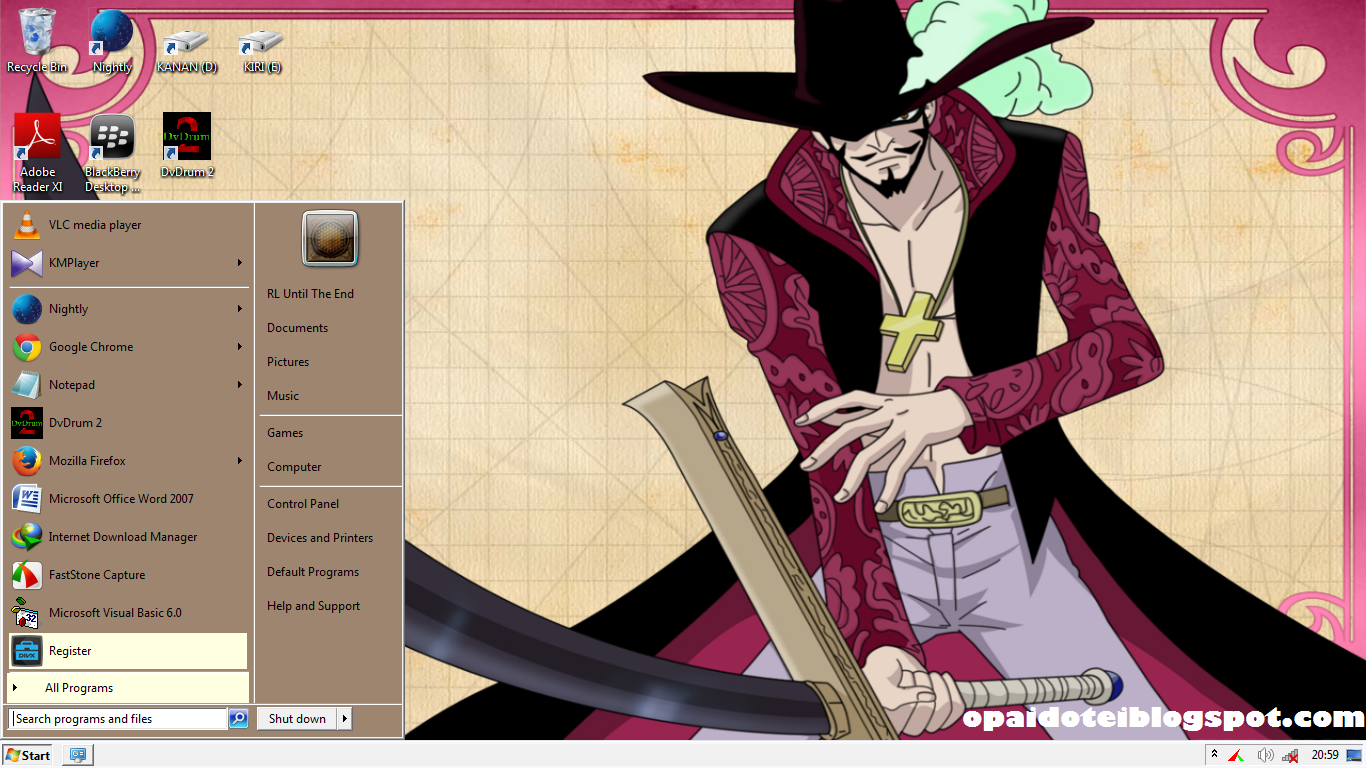This screenshot has width=1366, height=768.
Task: Click the pinned taskbar program icon
Action: pos(78,755)
